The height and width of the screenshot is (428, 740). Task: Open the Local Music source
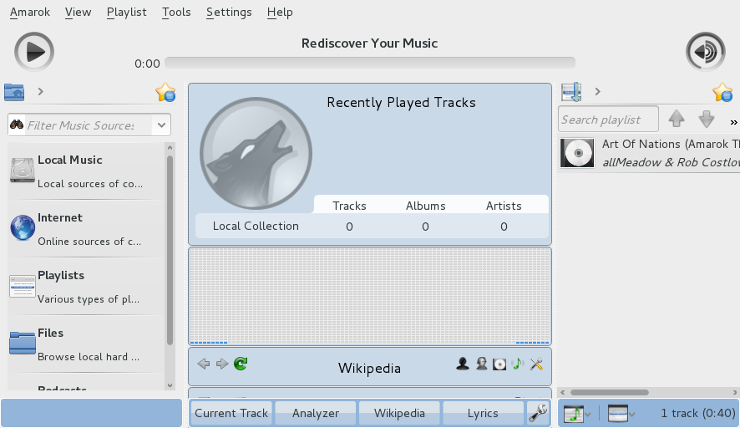86,171
